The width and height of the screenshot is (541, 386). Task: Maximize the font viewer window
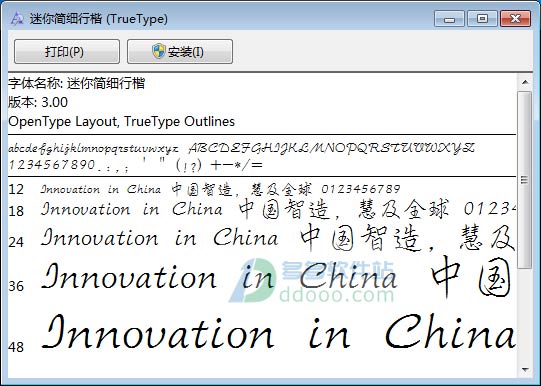click(x=482, y=19)
